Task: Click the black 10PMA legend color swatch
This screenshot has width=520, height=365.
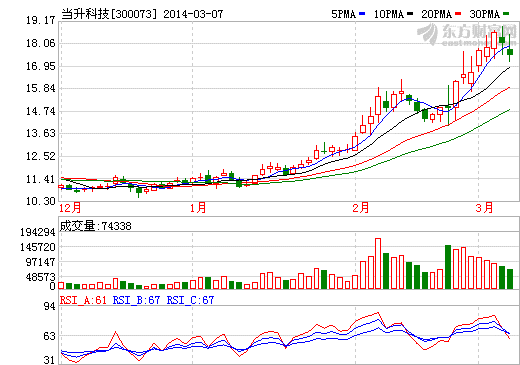Action: coord(410,14)
